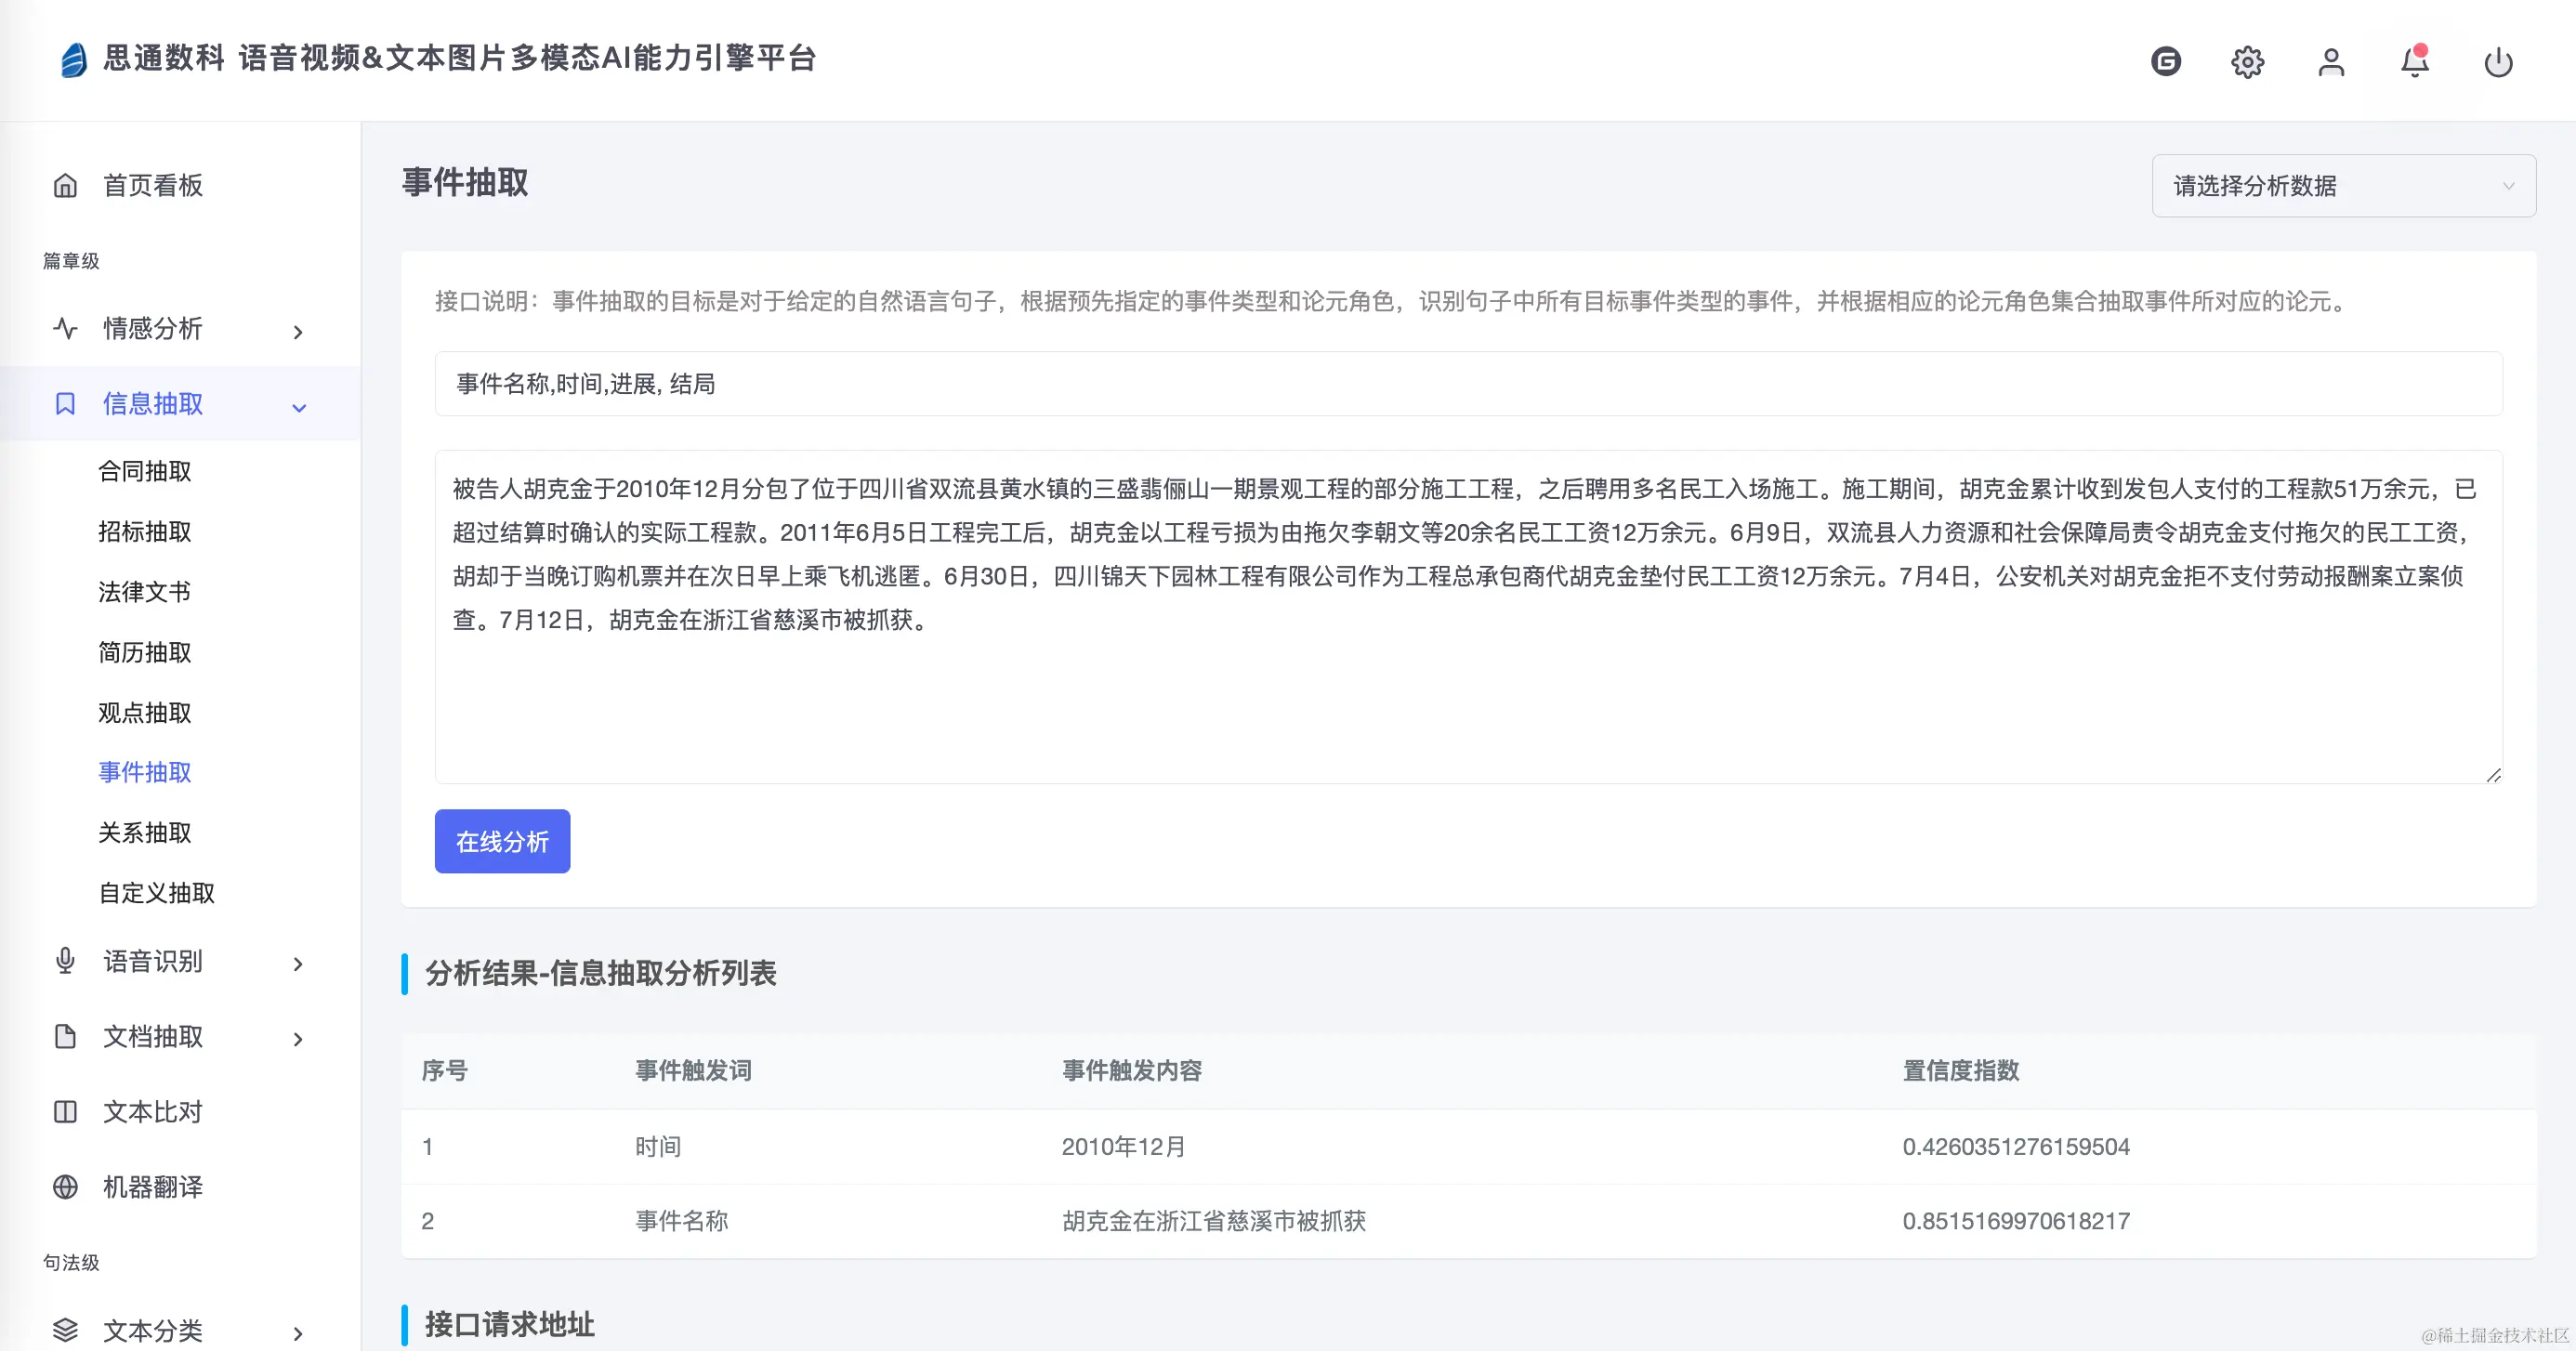Open the 法律文书 menu entry

pos(145,591)
